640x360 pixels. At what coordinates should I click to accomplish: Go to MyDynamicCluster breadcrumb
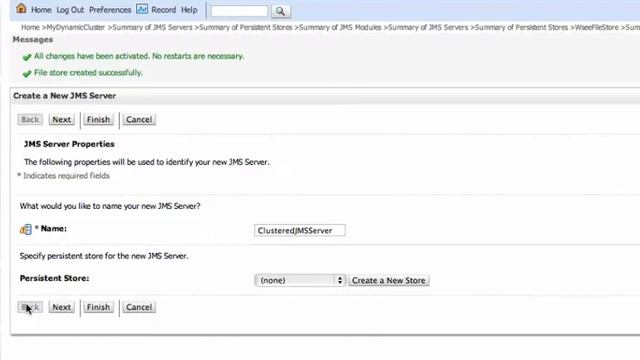pyautogui.click(x=76, y=27)
